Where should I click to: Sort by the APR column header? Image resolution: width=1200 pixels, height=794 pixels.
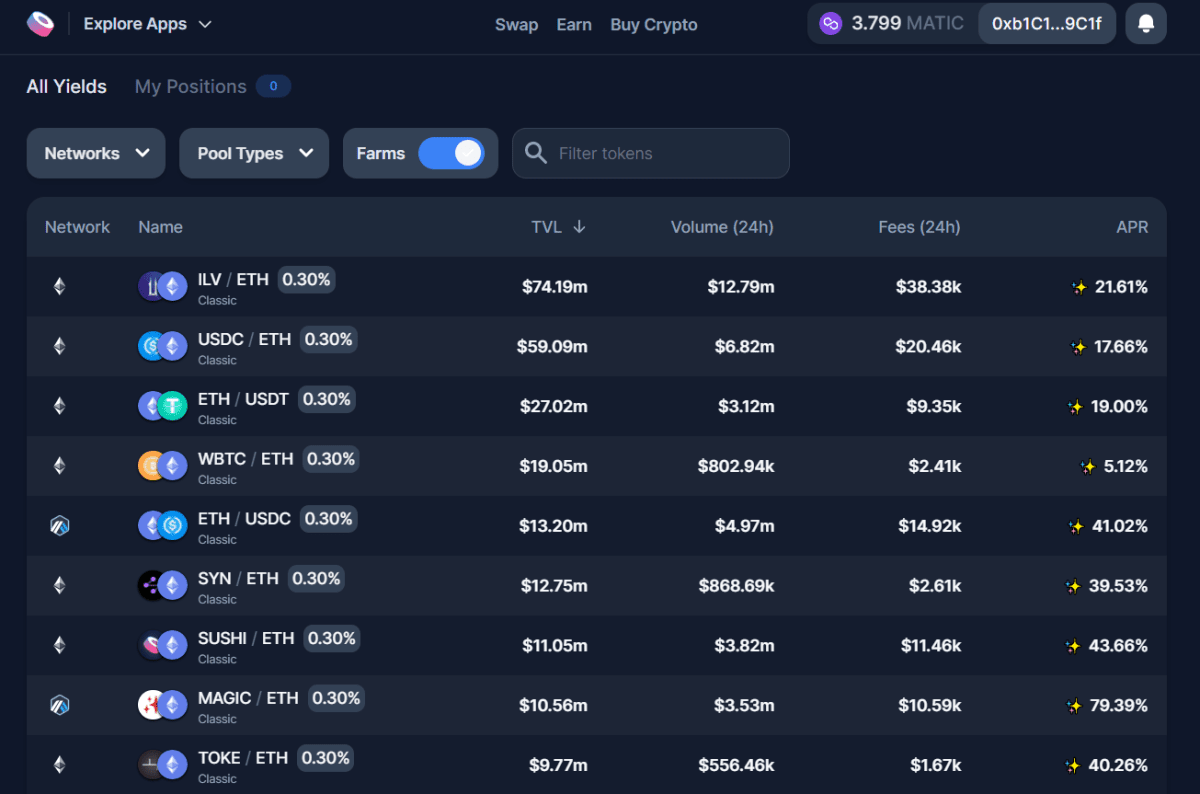[x=1132, y=227]
